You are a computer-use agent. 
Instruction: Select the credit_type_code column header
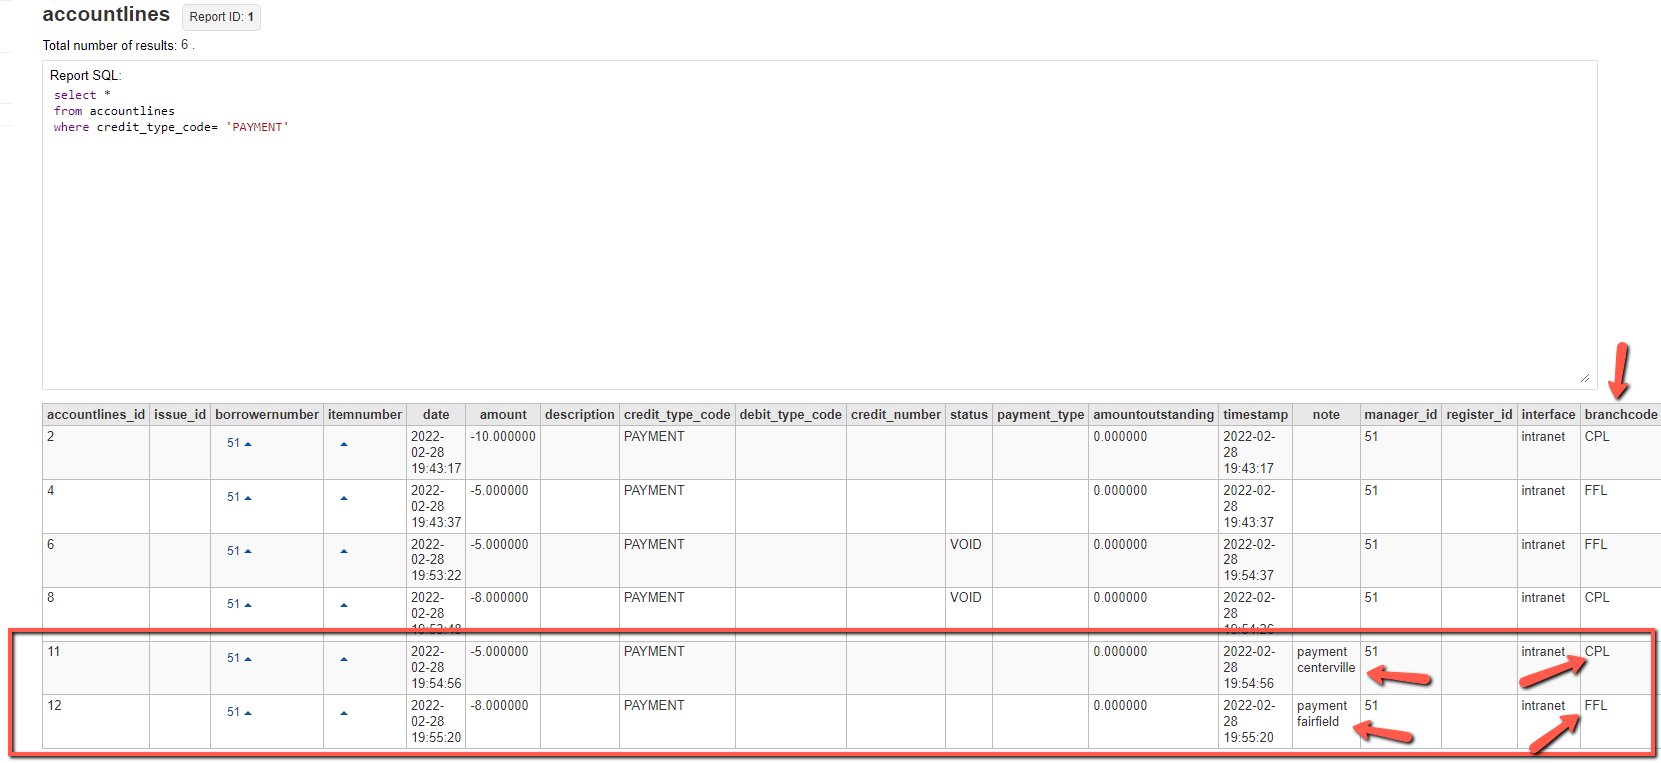coord(677,415)
